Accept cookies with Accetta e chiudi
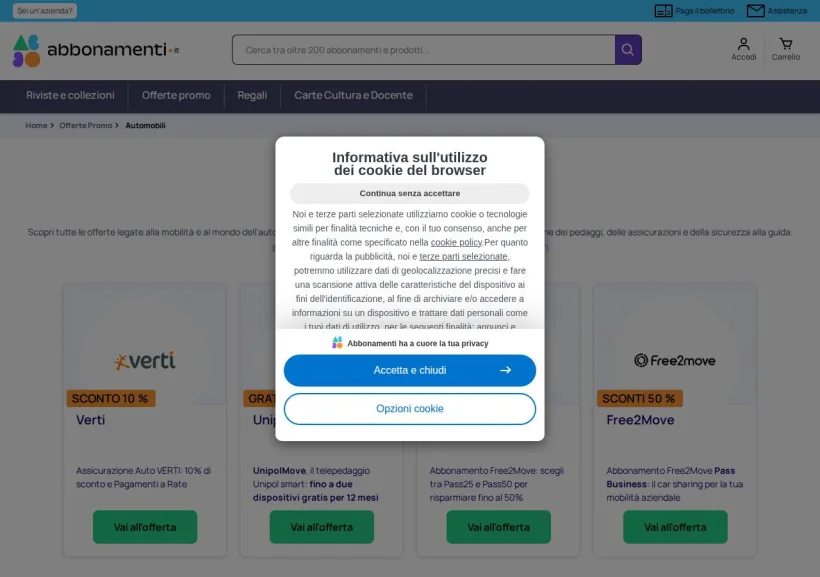820x577 pixels. tap(409, 370)
